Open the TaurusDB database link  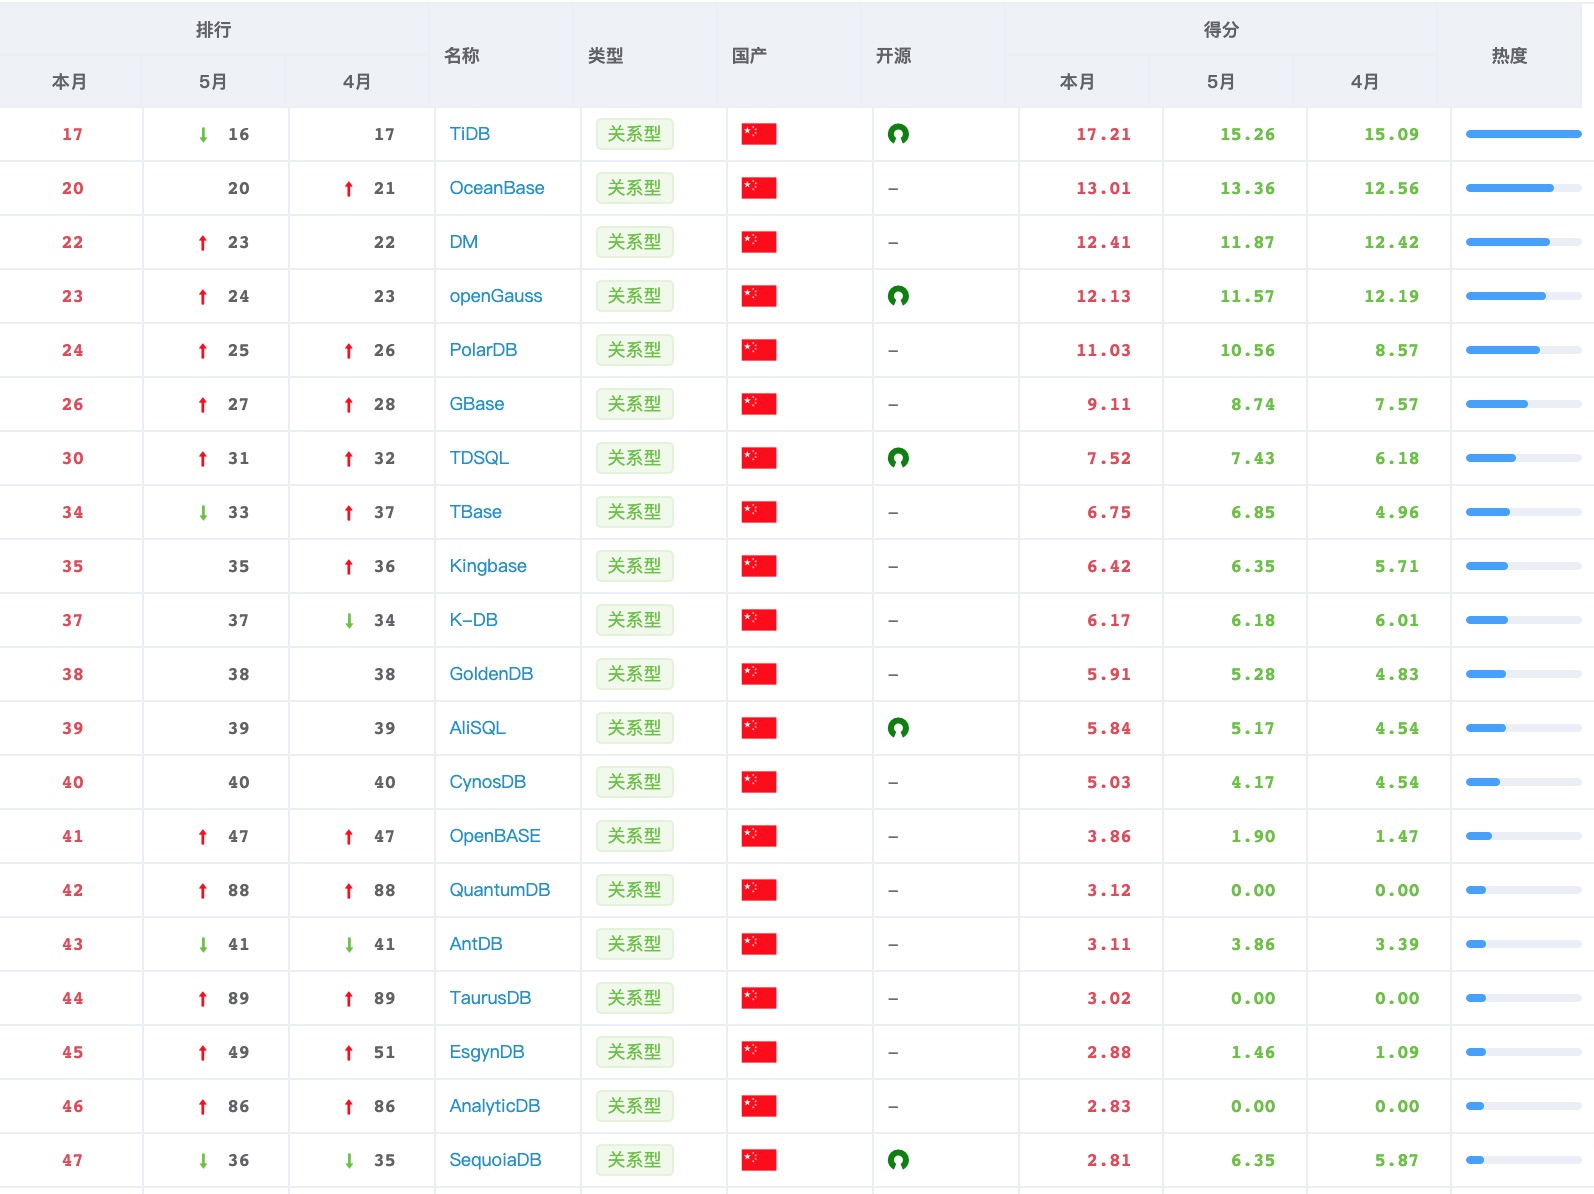pos(490,998)
